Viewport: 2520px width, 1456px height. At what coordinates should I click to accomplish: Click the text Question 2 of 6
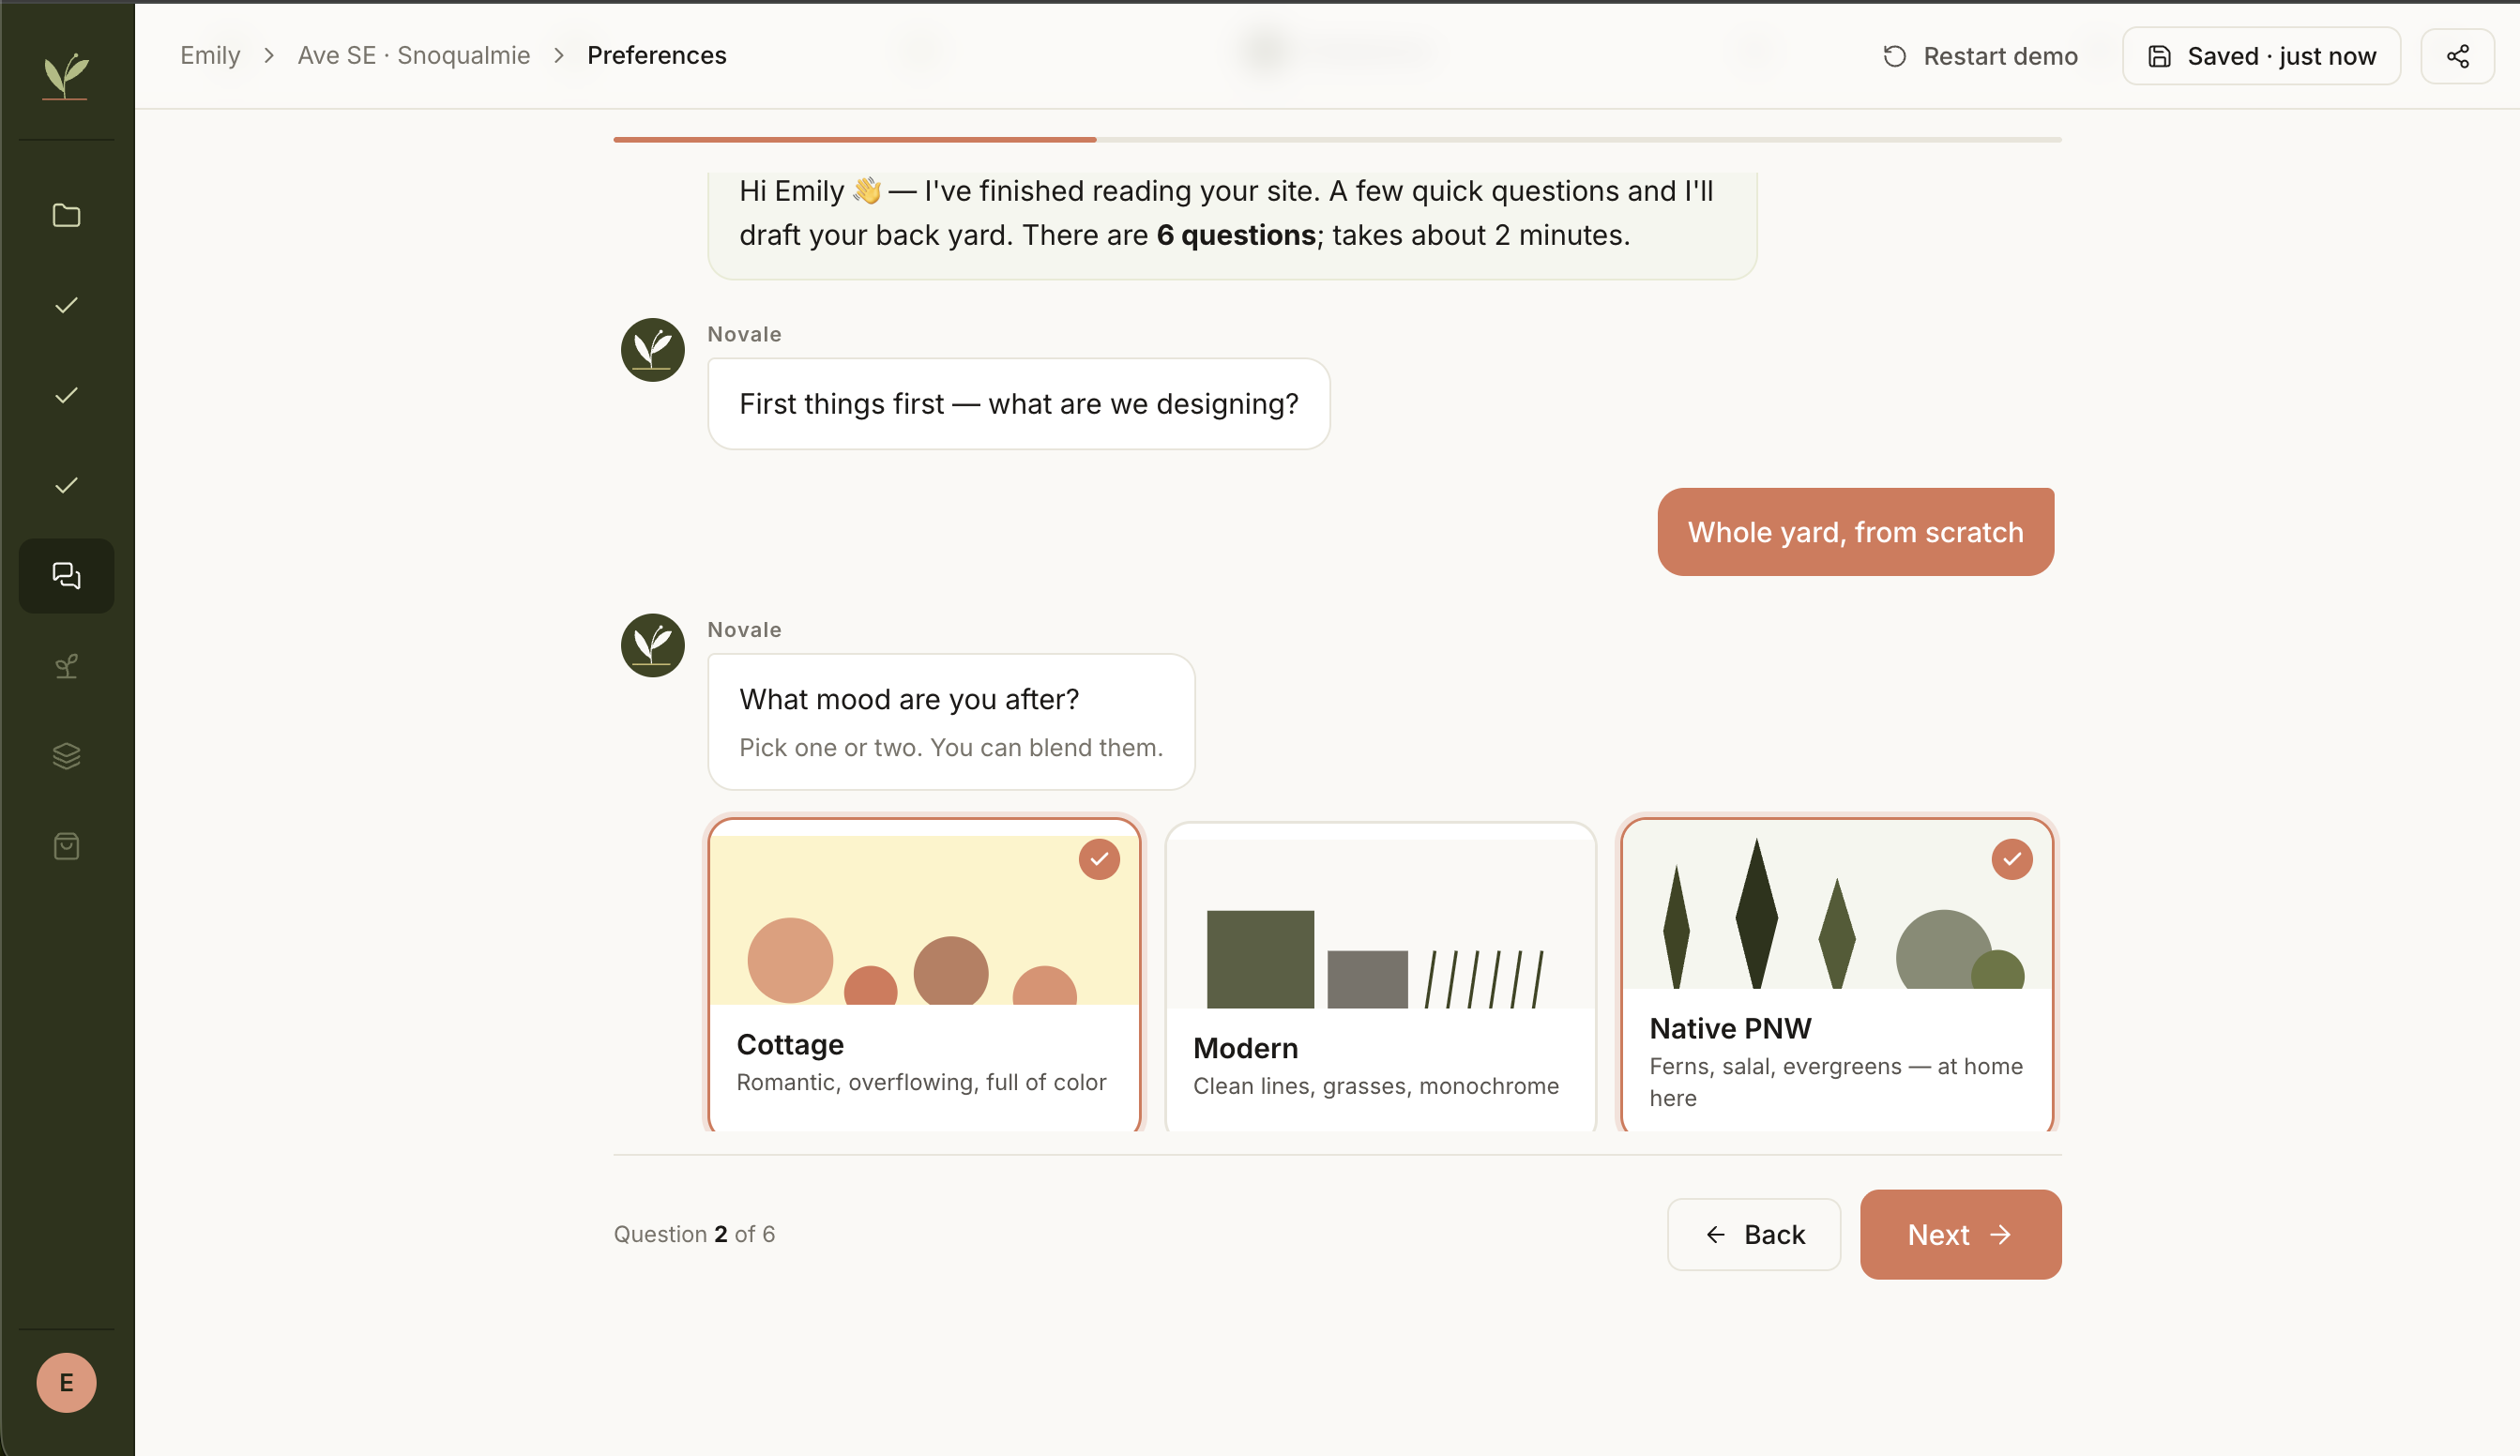pyautogui.click(x=694, y=1234)
